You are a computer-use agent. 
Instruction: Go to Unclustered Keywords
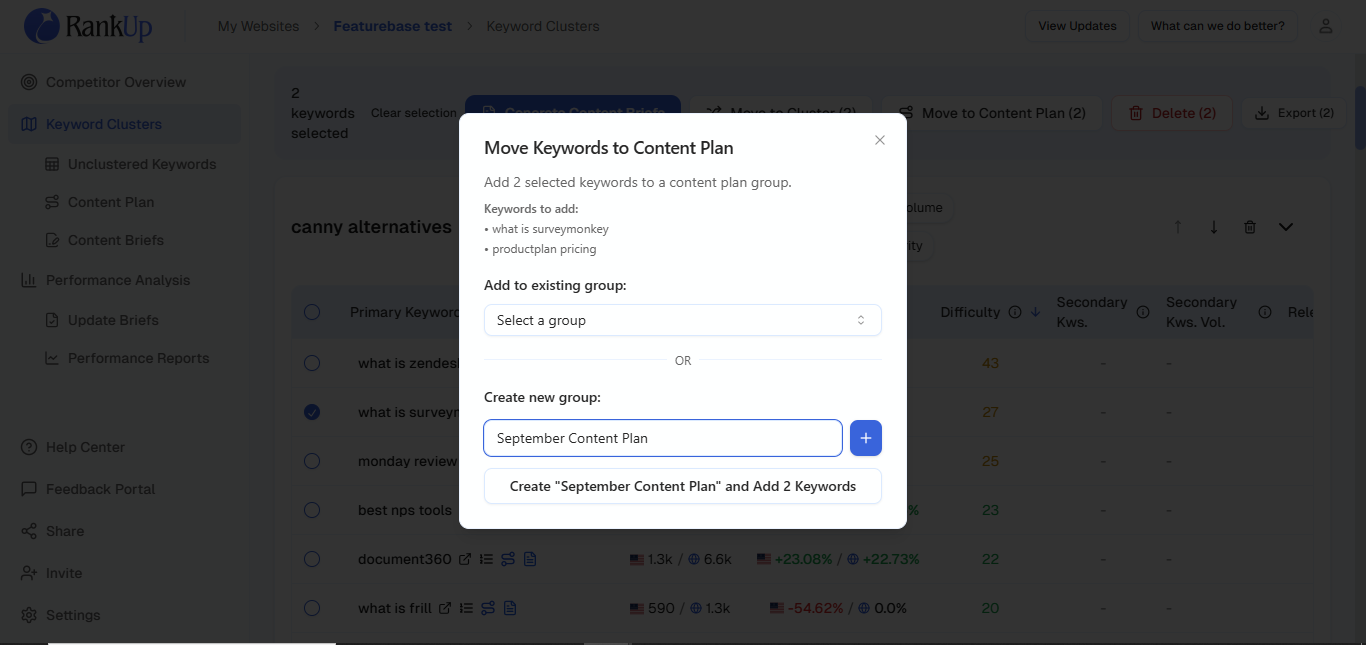coord(142,164)
